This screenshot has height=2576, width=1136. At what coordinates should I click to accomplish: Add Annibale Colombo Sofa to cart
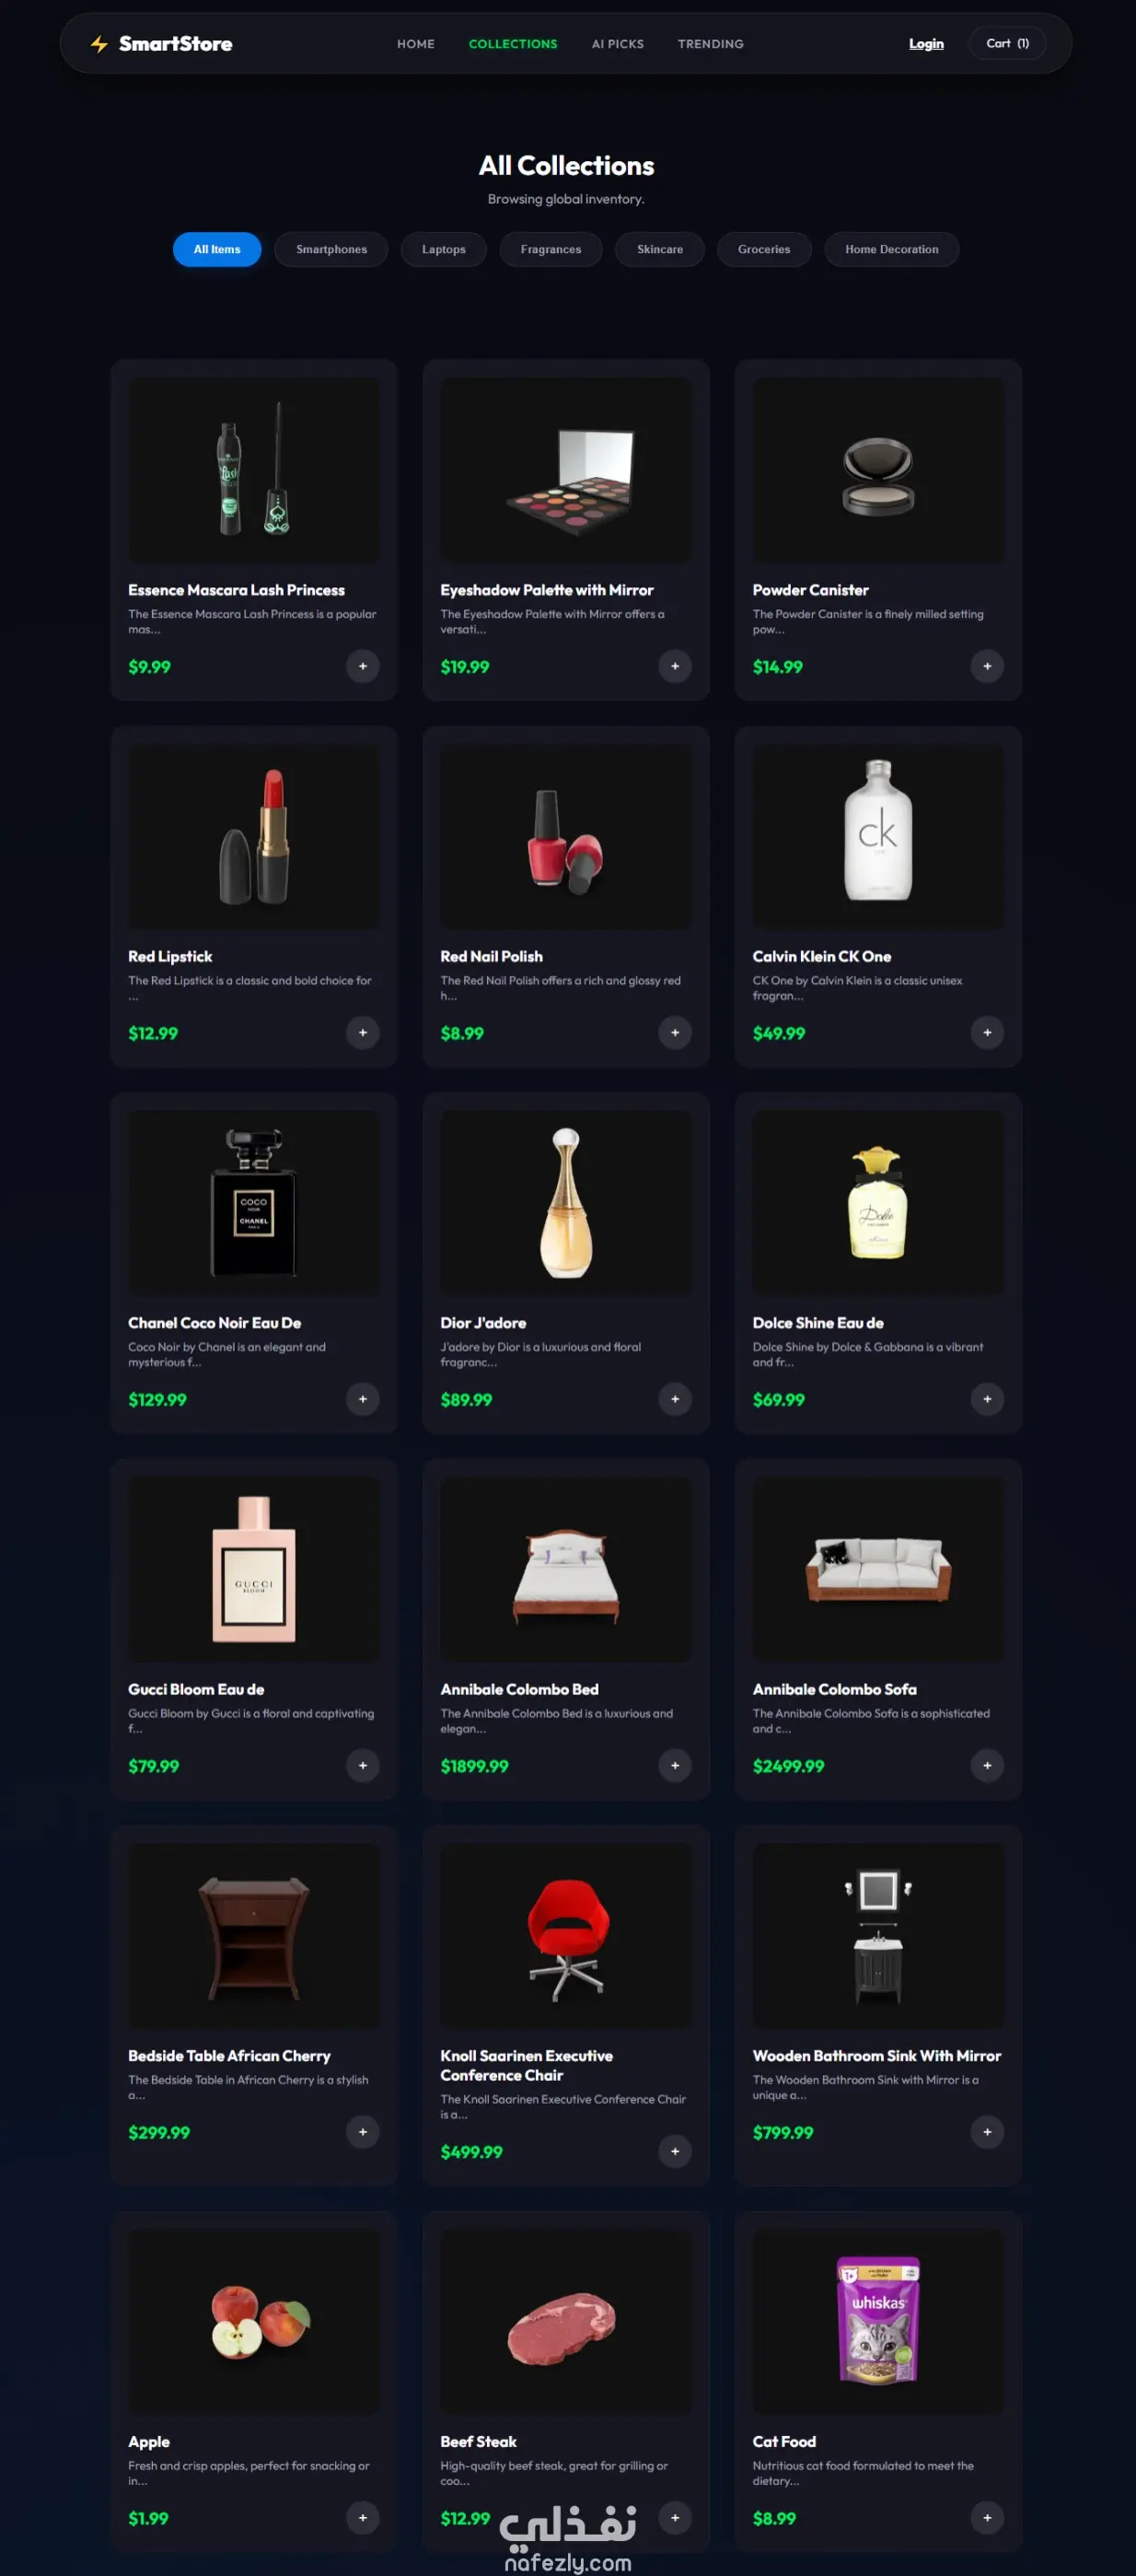click(x=986, y=1765)
